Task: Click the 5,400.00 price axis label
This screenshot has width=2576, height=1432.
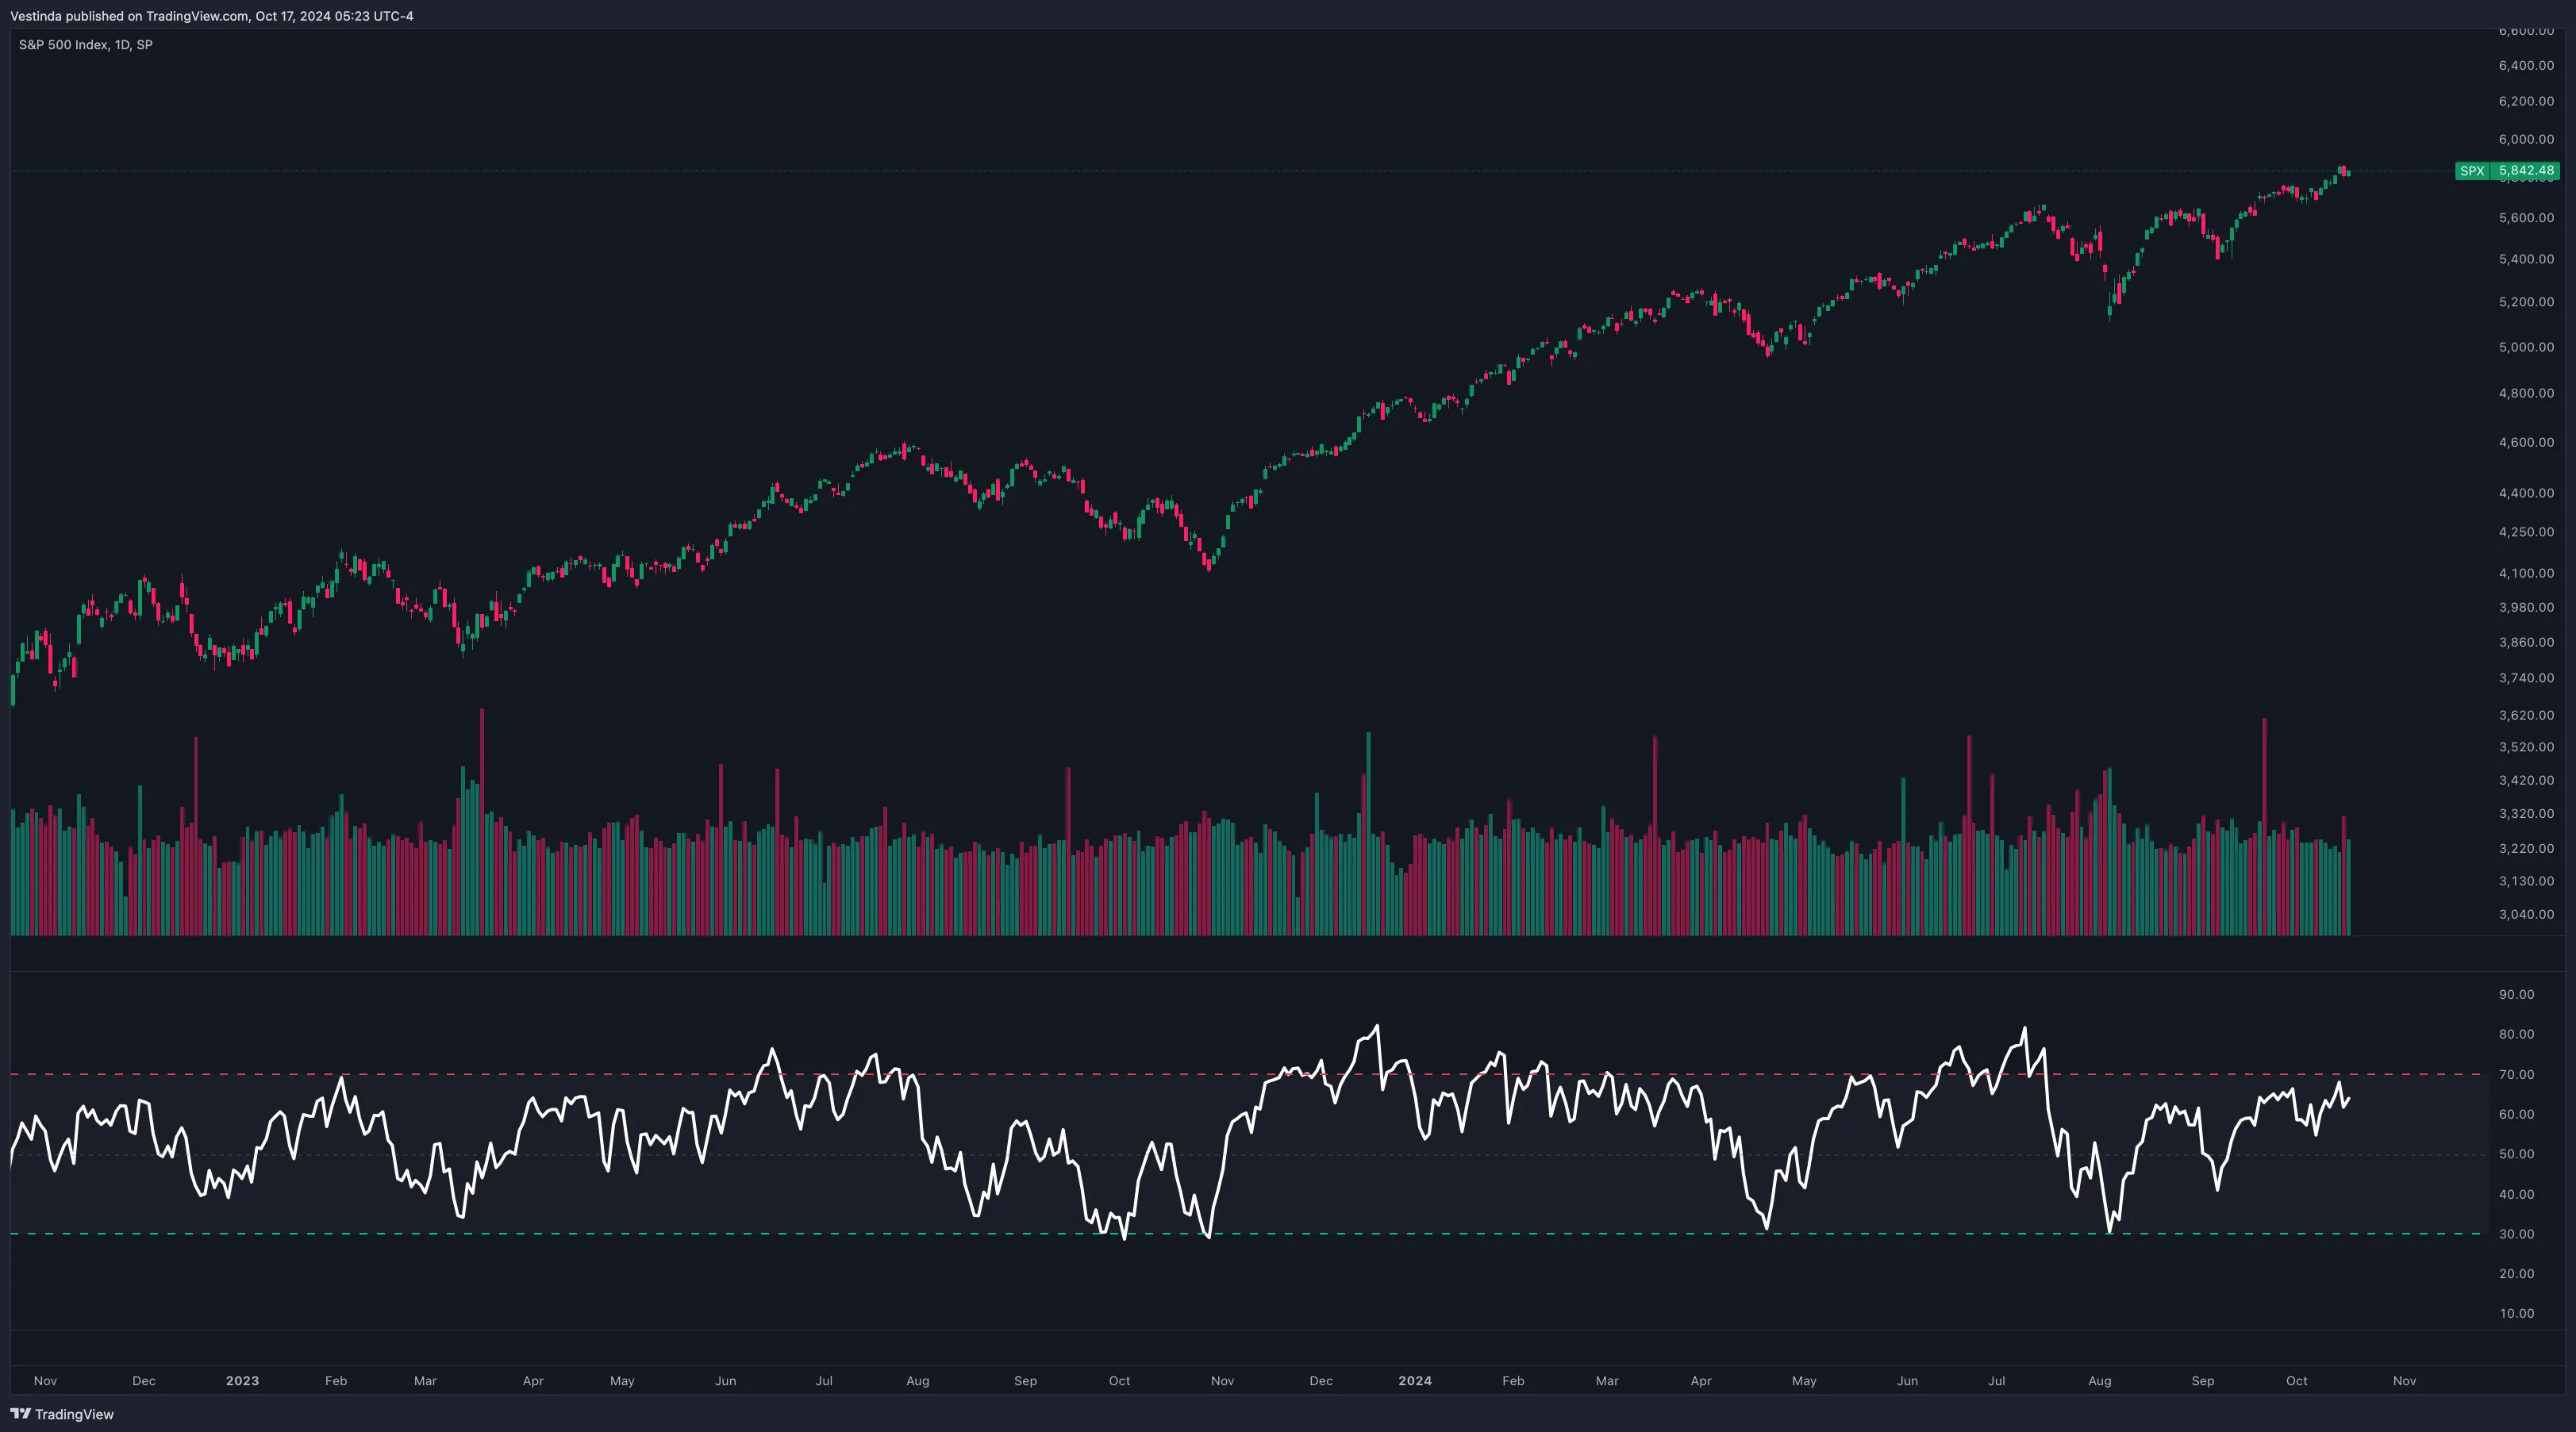Action: pos(2526,259)
